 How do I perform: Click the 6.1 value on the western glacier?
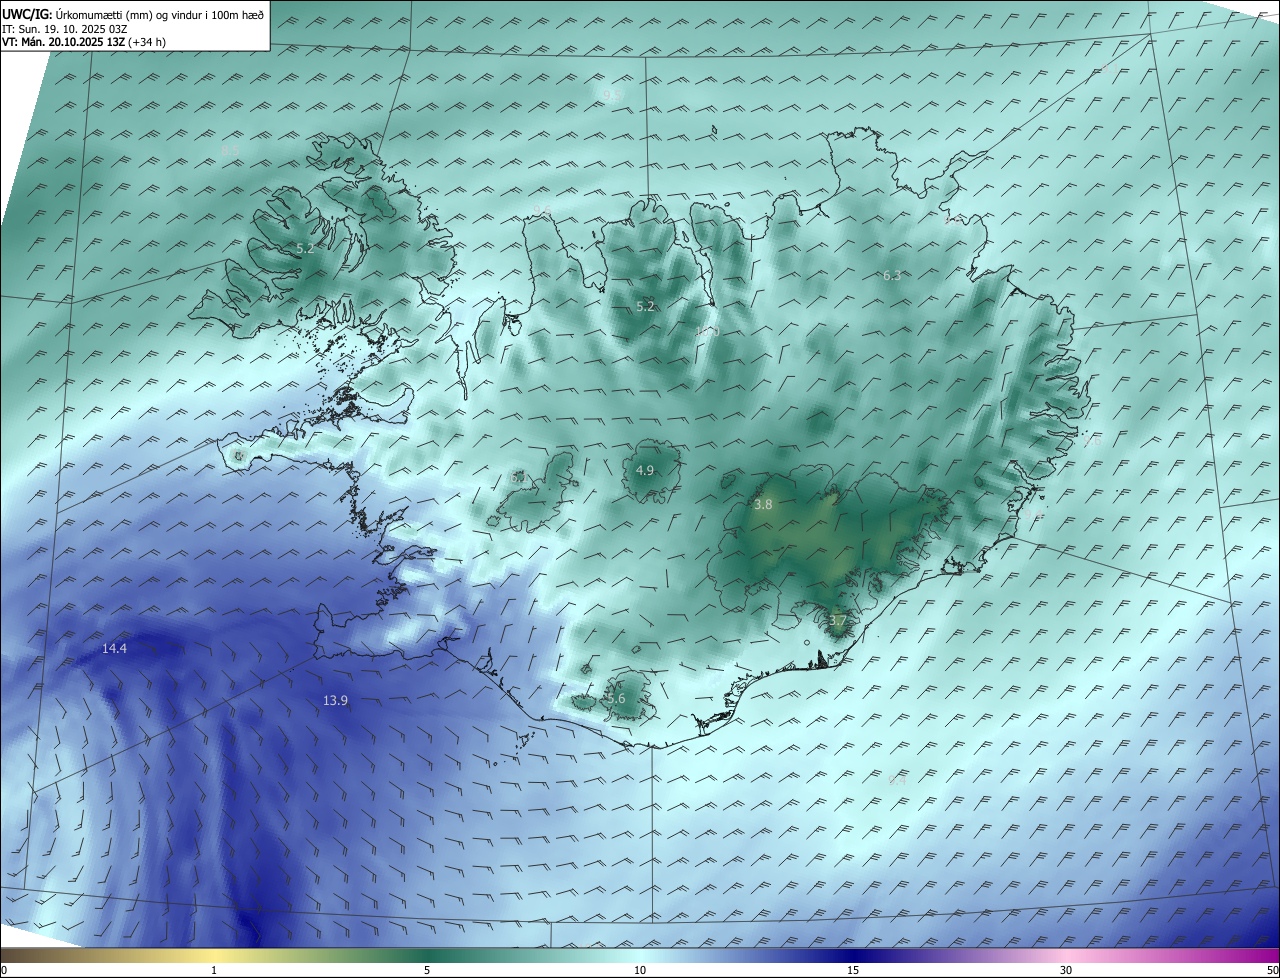pyautogui.click(x=518, y=478)
